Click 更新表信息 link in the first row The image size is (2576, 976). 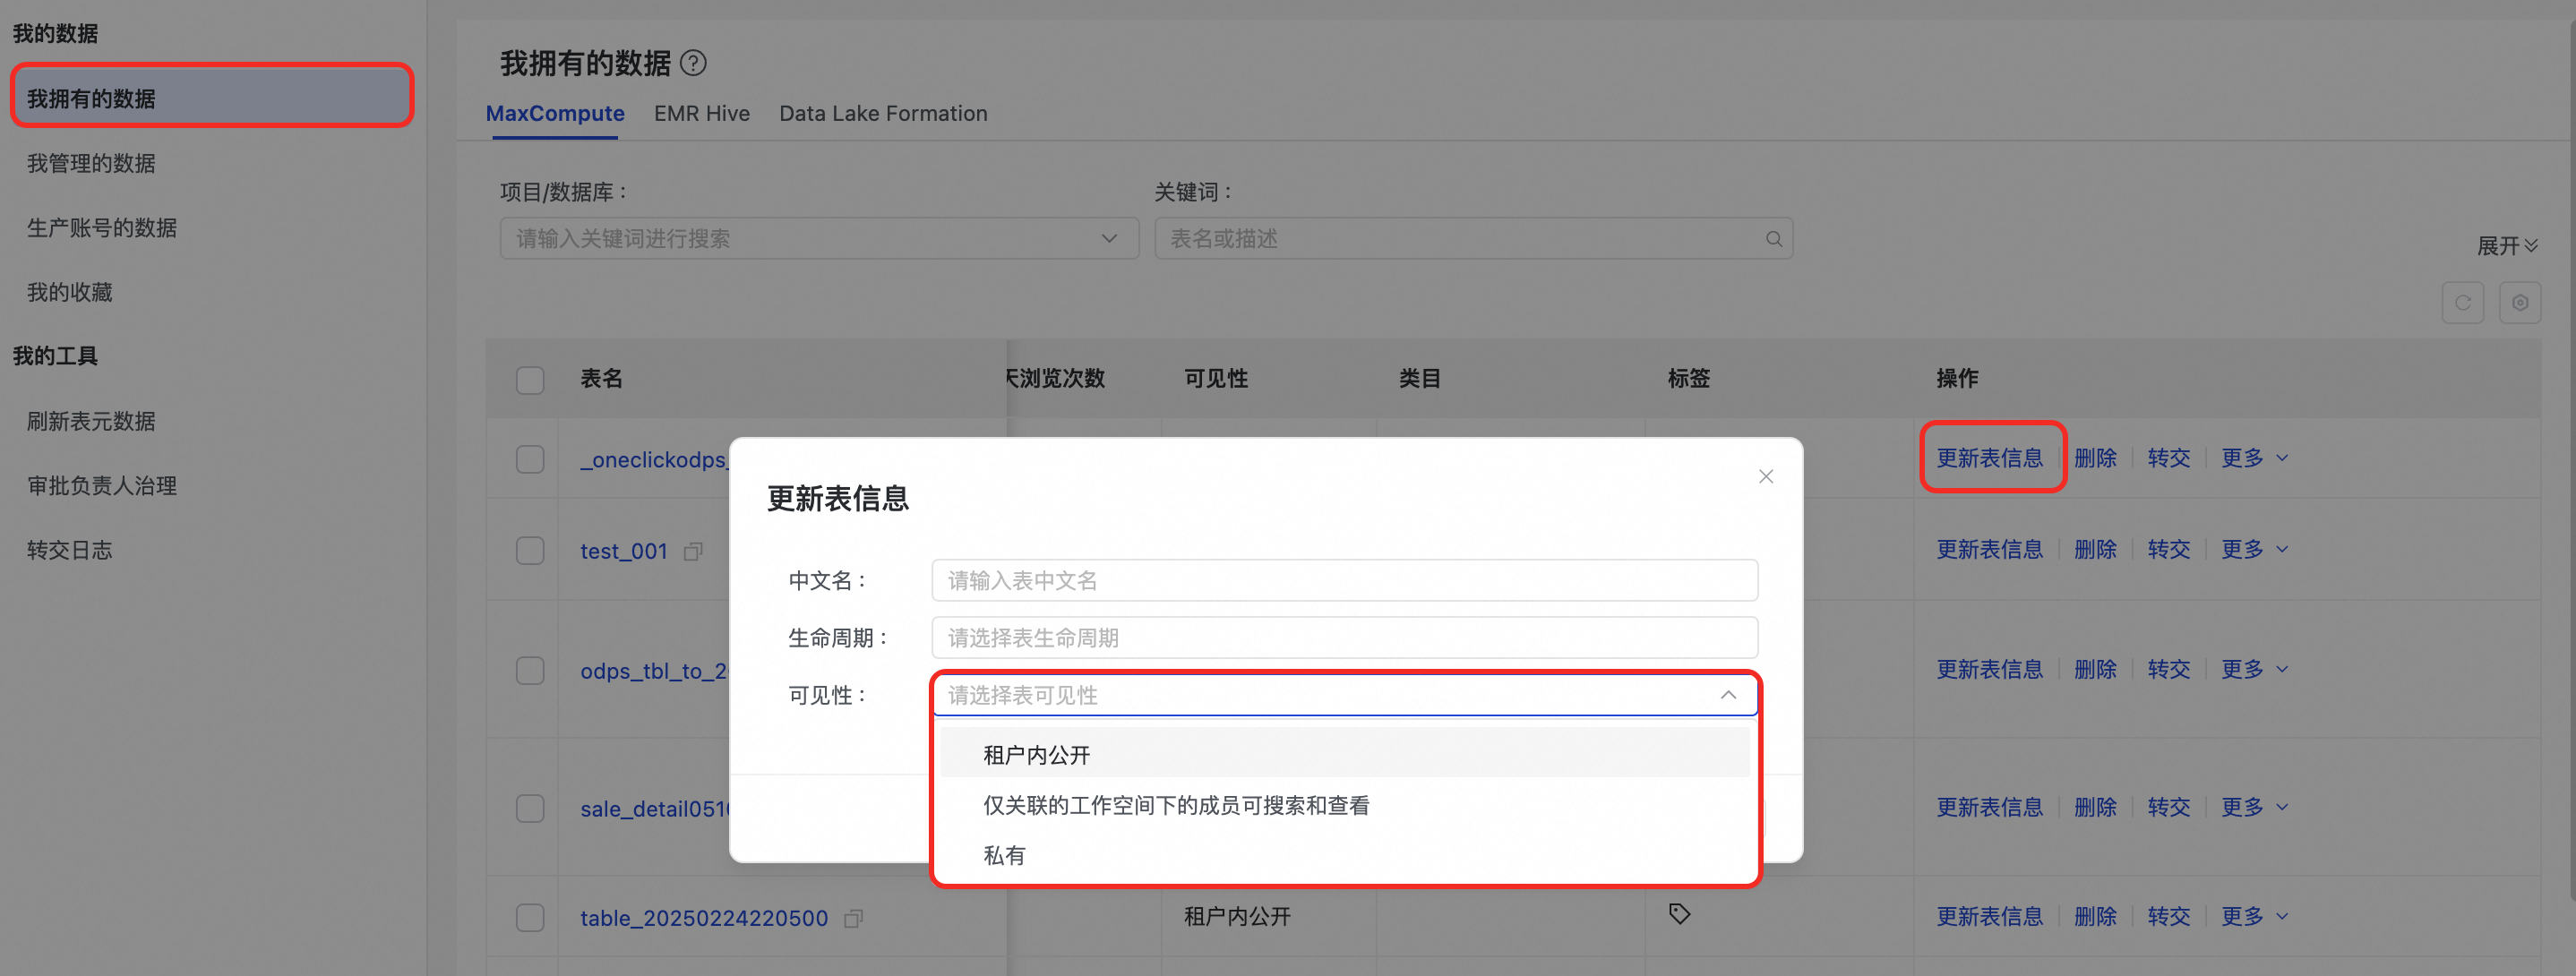(x=1989, y=458)
